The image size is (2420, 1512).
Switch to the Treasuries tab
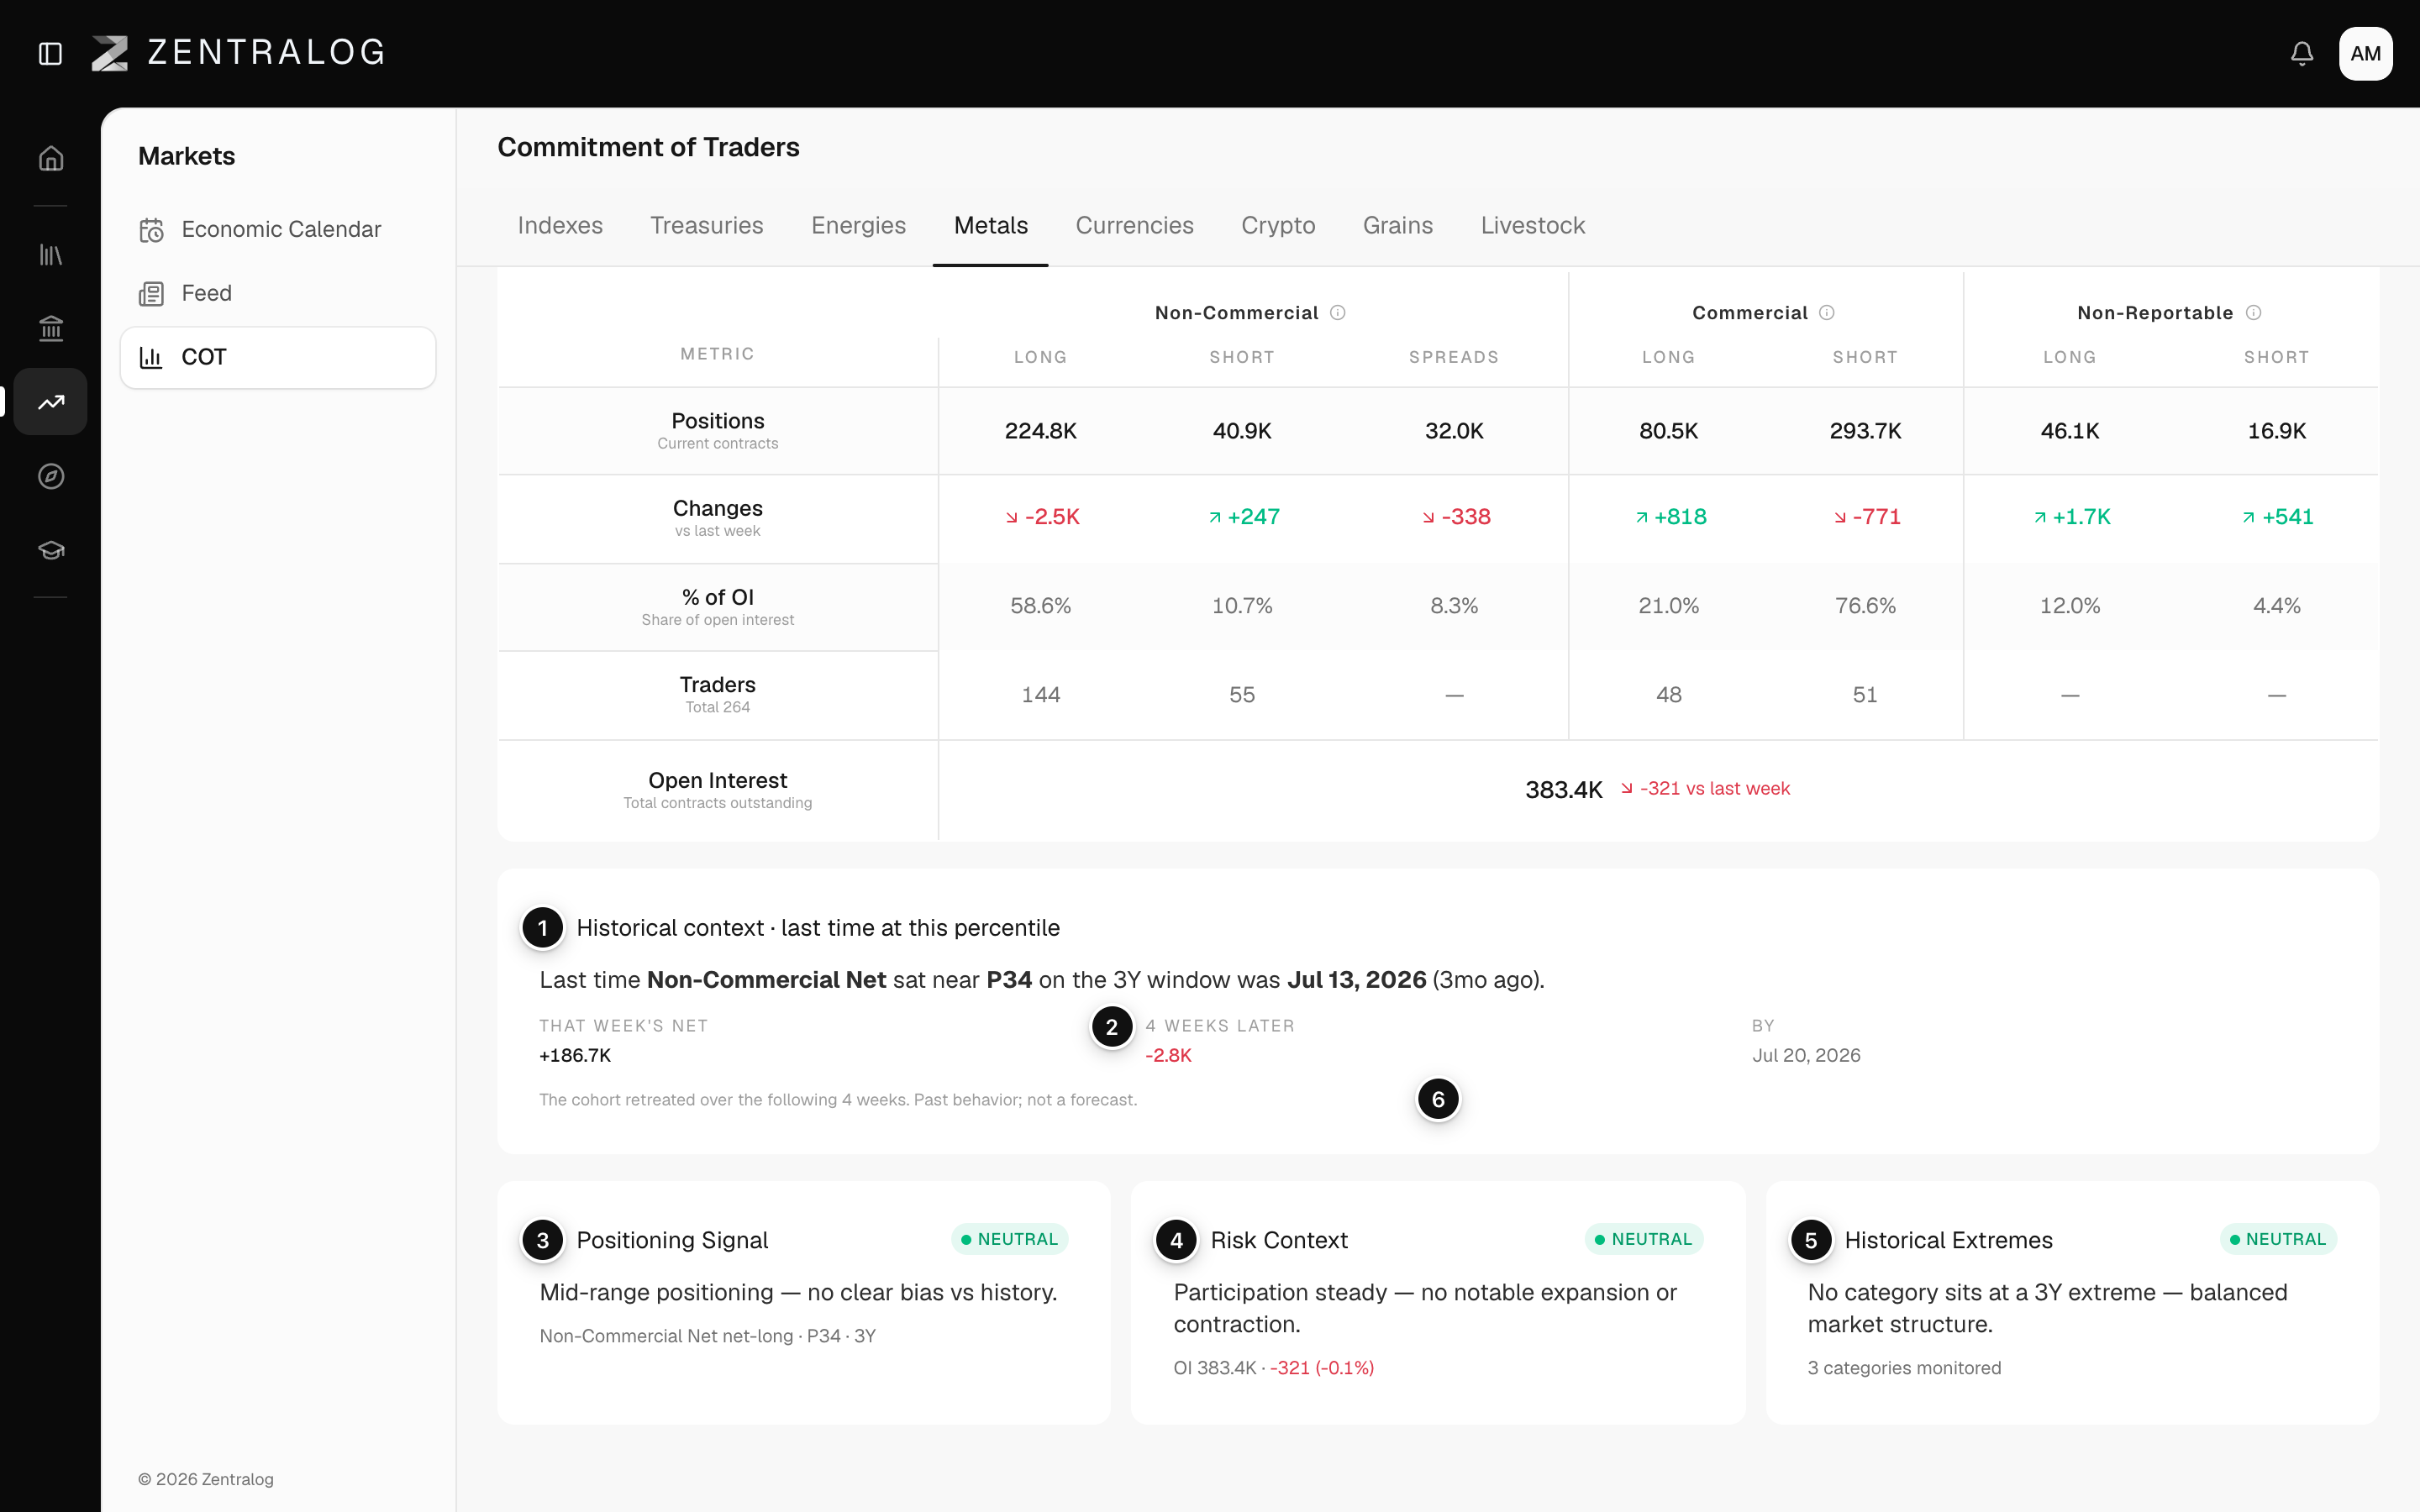(x=707, y=226)
